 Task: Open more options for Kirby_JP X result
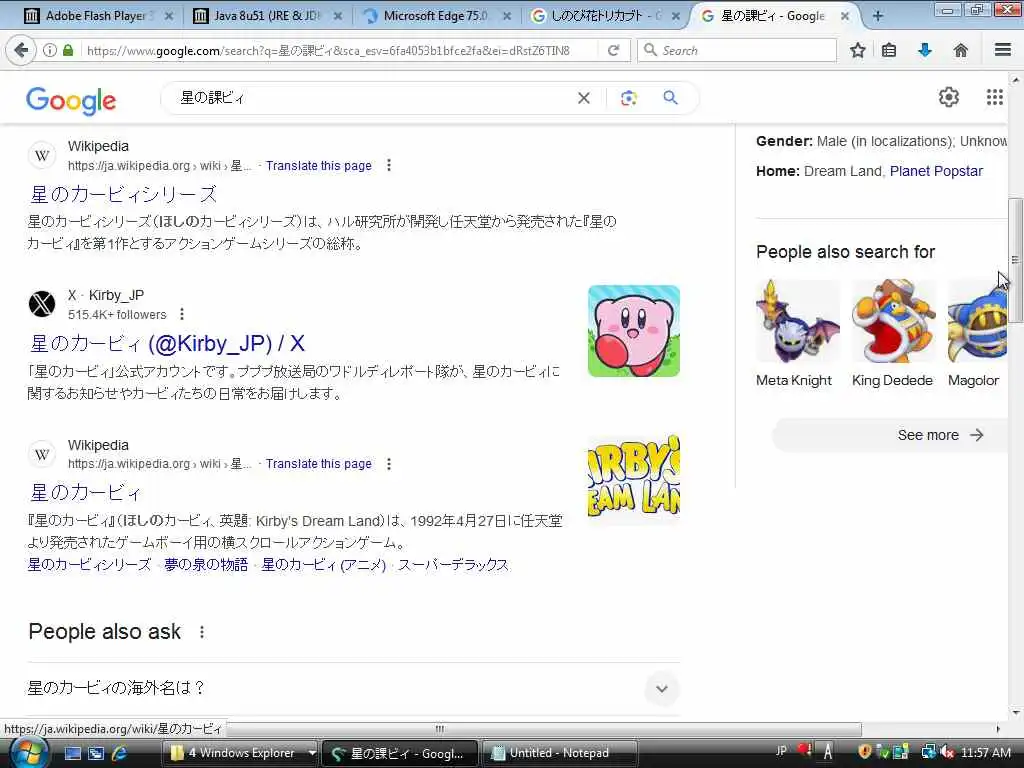182,314
